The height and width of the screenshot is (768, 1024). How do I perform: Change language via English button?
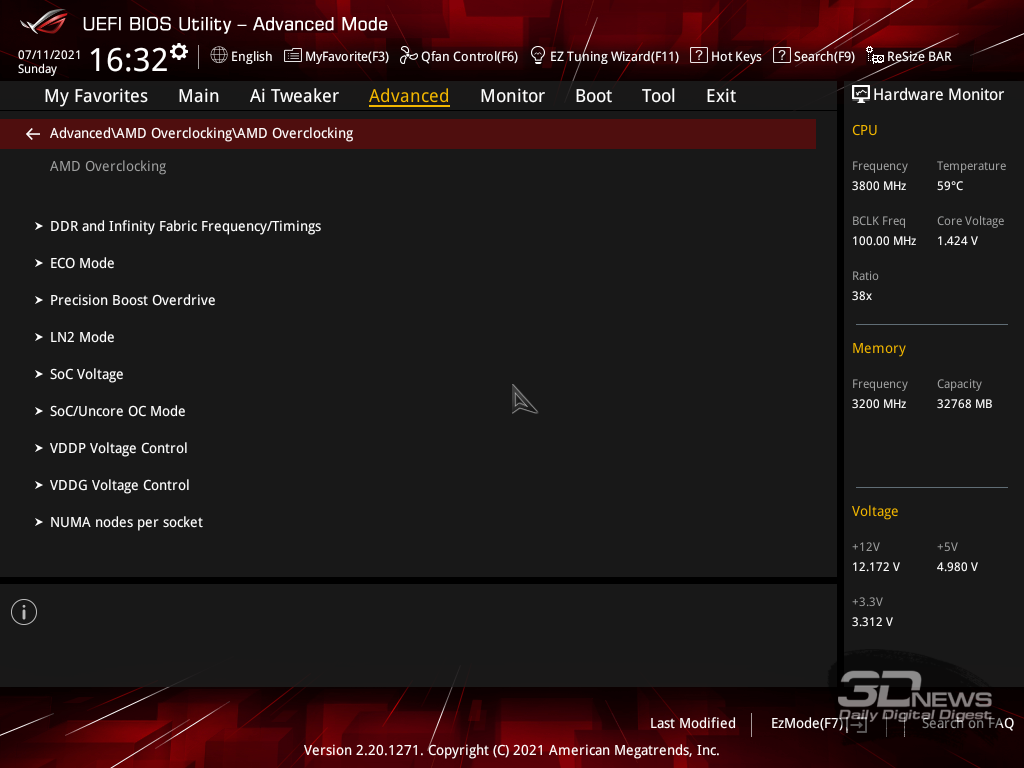pos(251,56)
